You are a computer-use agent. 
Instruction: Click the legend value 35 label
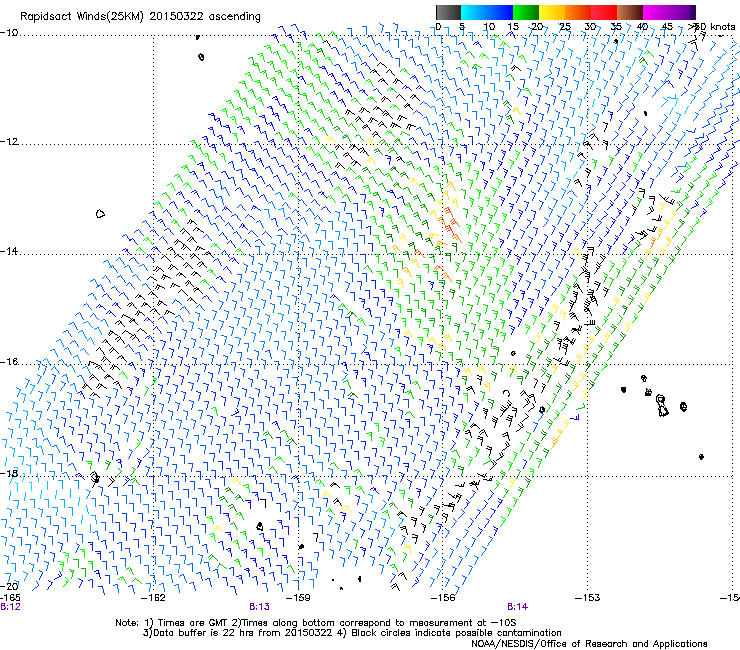click(x=616, y=27)
